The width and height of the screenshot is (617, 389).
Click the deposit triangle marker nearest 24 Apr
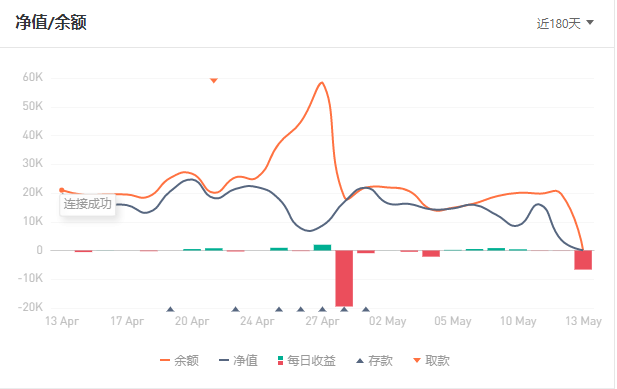[235, 309]
